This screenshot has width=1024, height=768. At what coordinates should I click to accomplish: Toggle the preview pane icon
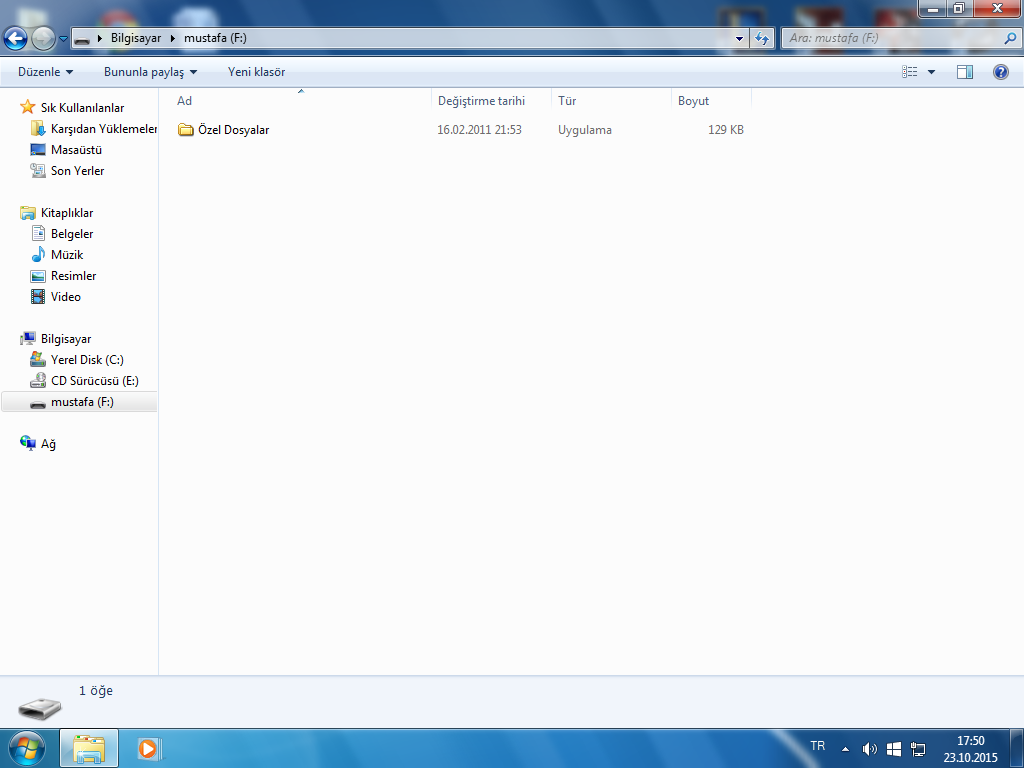click(x=965, y=72)
